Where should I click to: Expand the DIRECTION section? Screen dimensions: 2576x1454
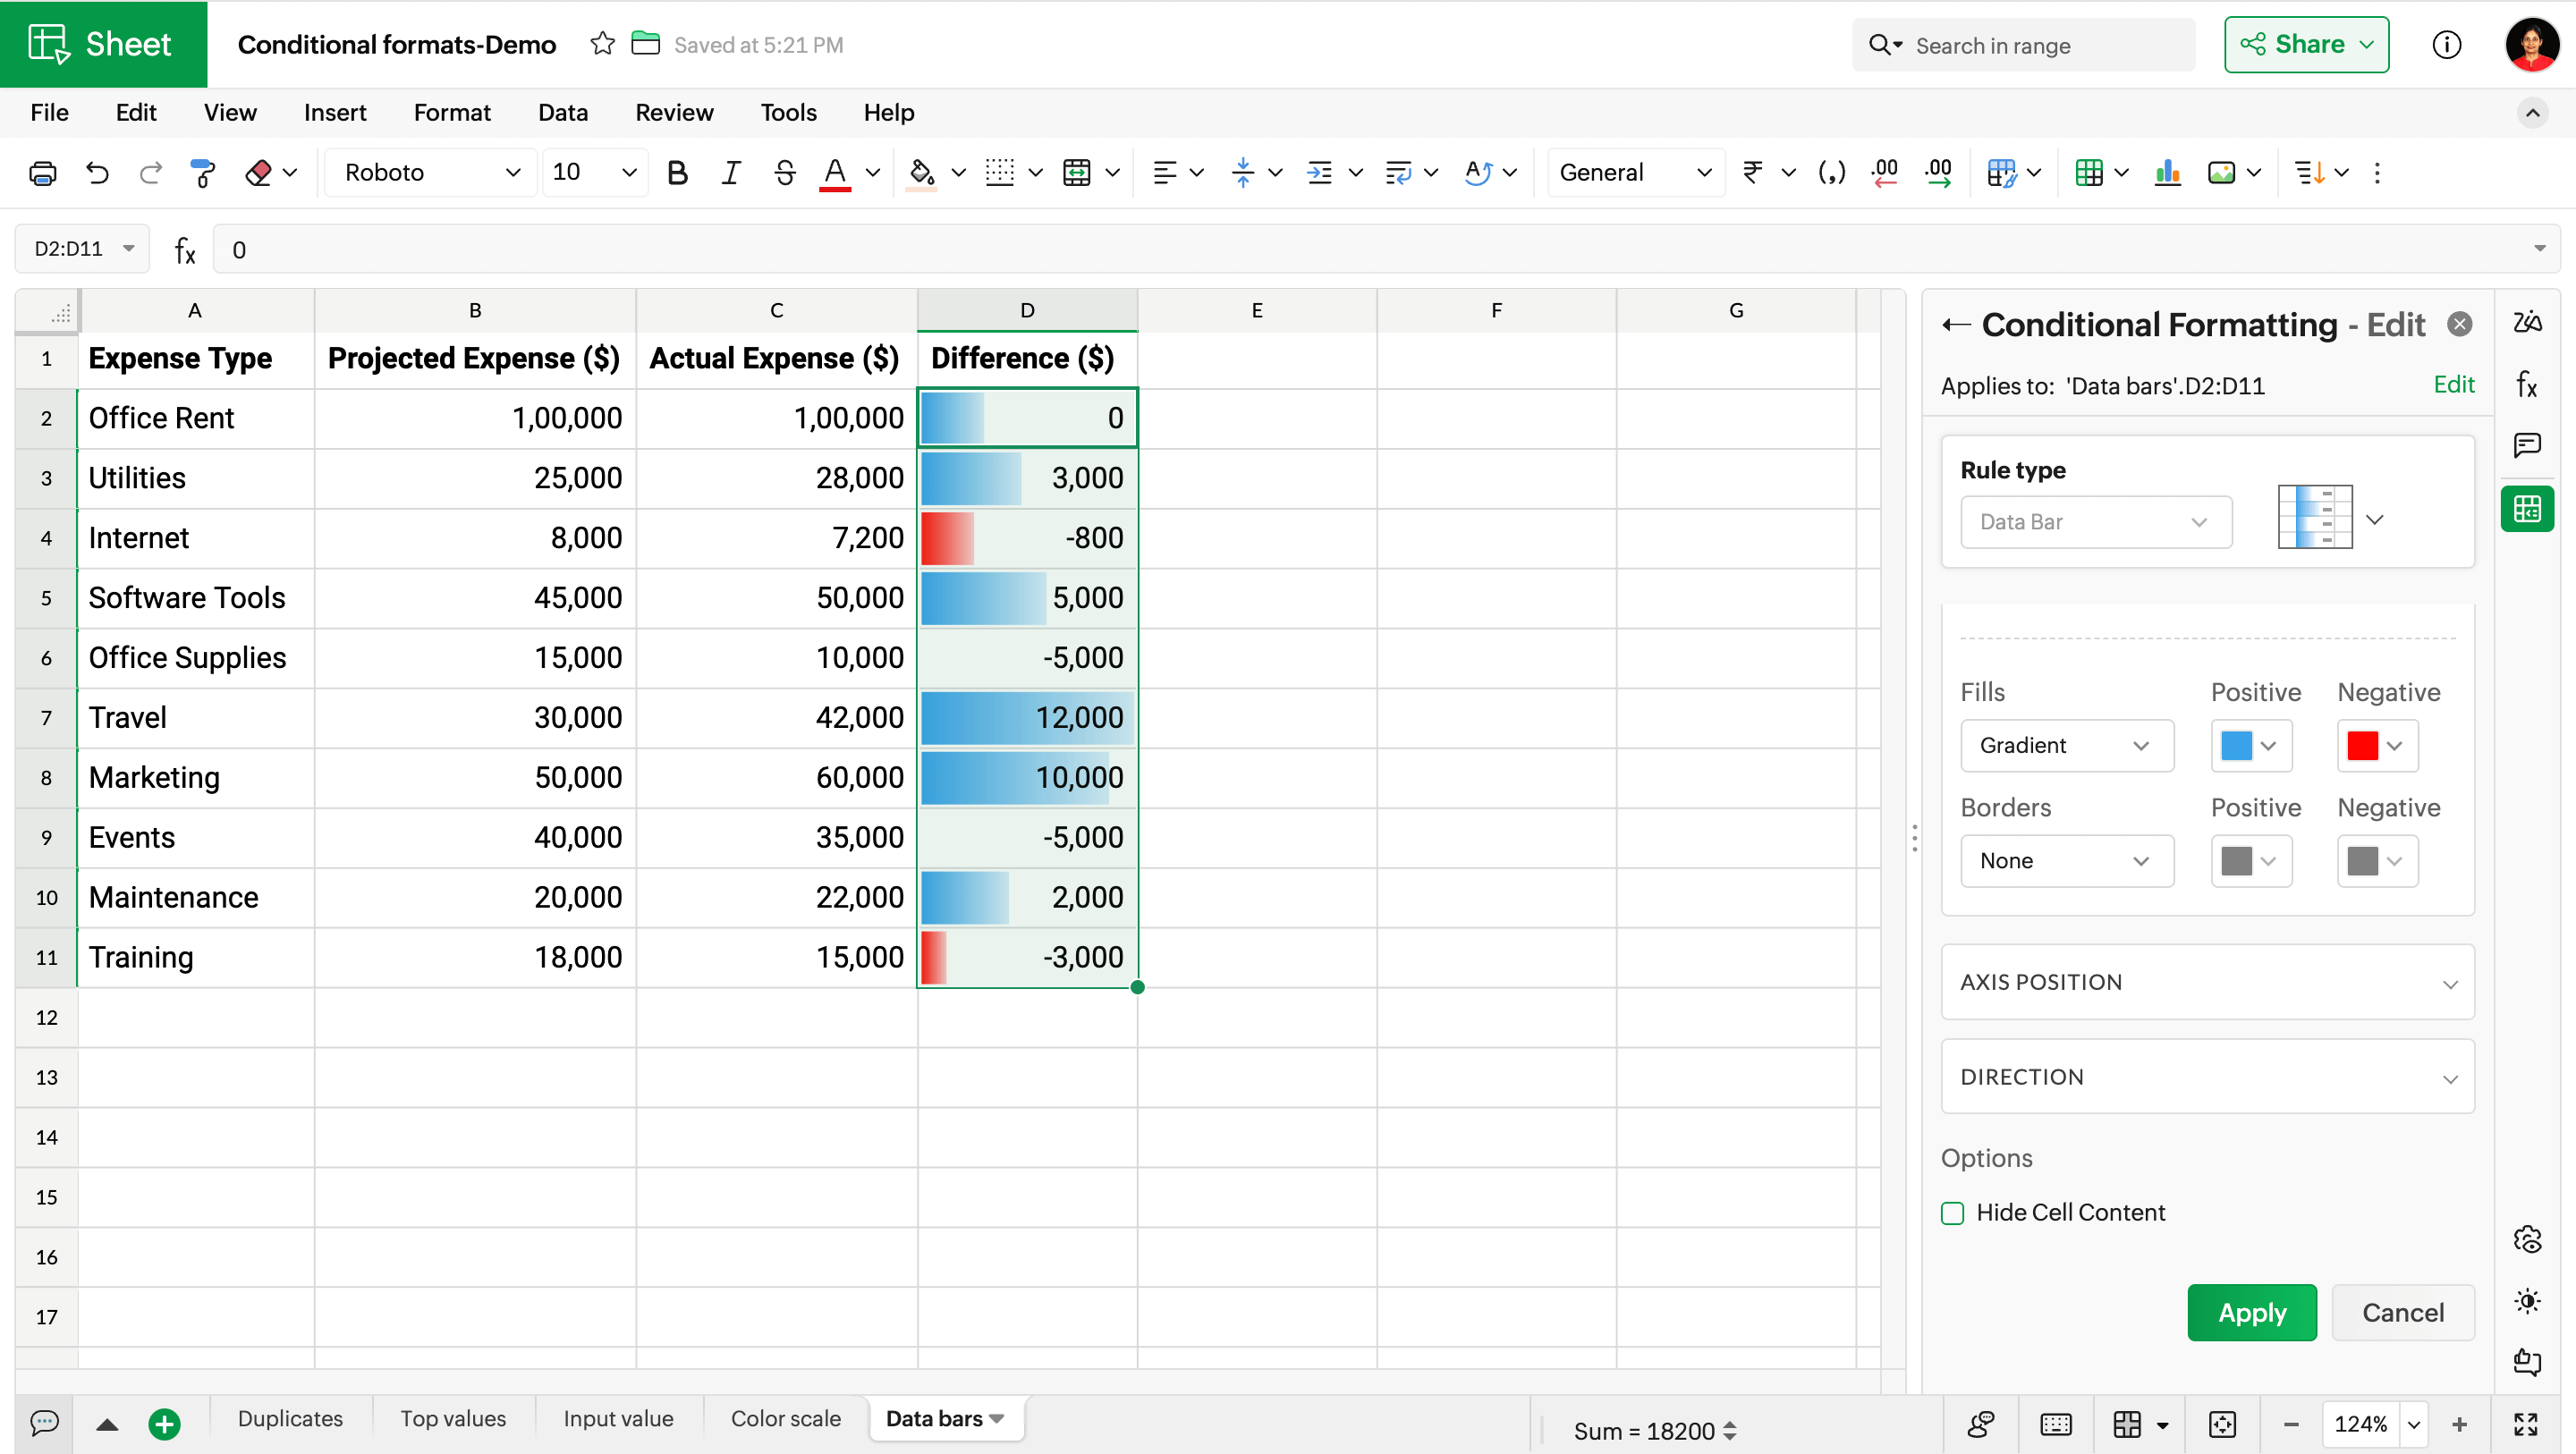tap(2208, 1077)
